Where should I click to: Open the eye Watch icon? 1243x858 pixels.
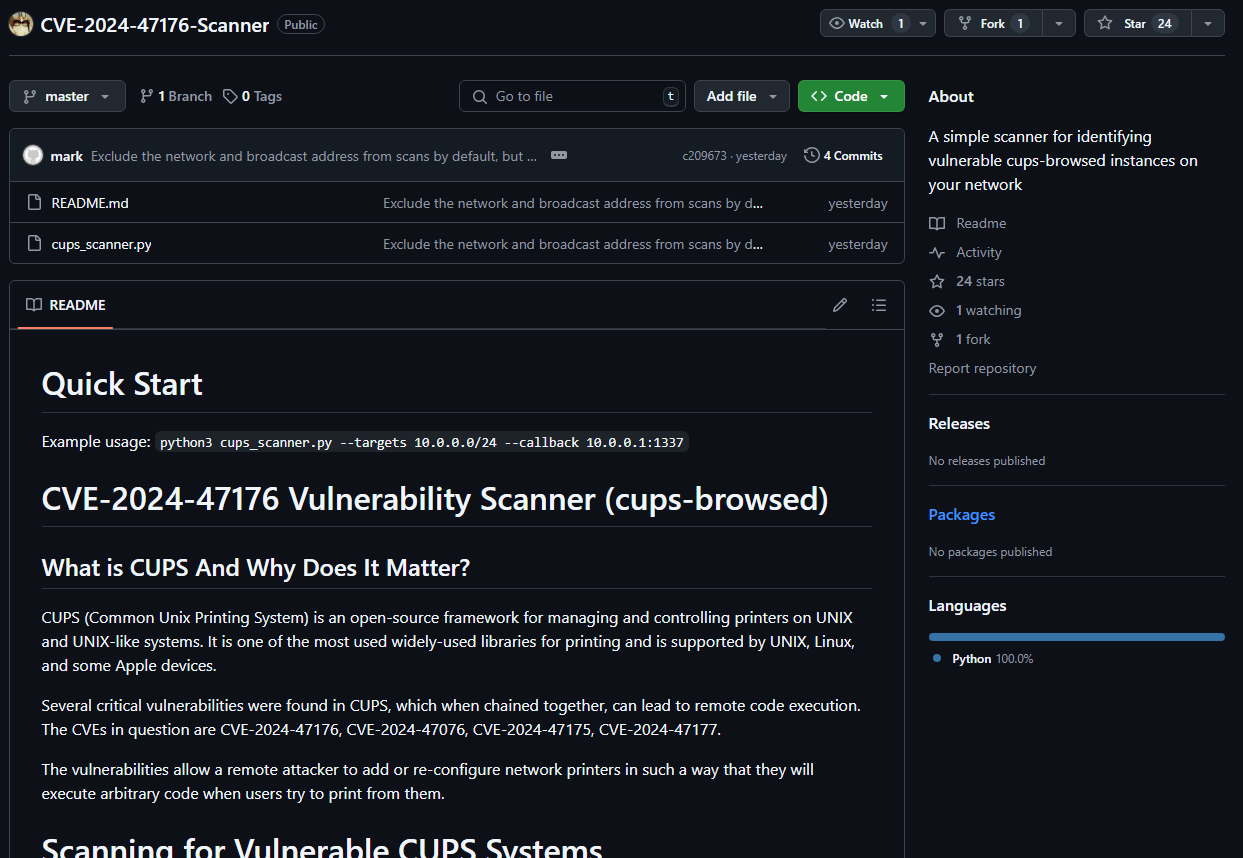tap(837, 22)
